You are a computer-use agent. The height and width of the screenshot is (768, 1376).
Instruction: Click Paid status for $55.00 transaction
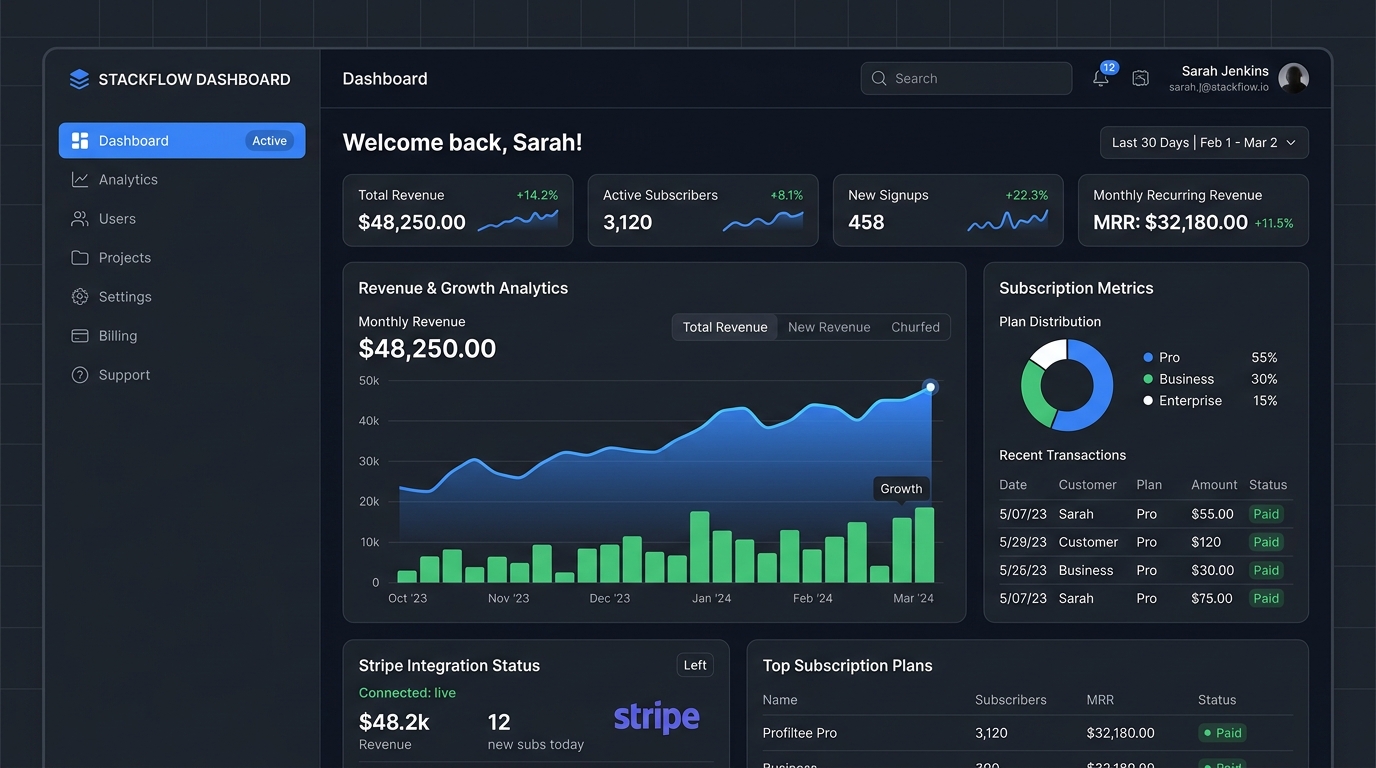(x=1266, y=514)
